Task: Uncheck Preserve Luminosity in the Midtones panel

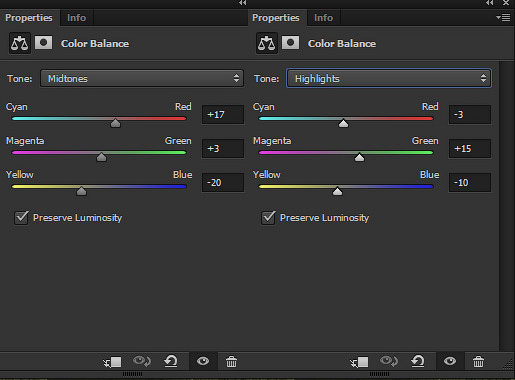Action: click(x=21, y=218)
